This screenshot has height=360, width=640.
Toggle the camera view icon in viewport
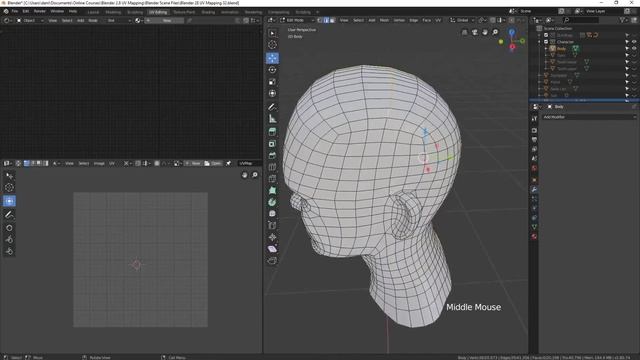tap(475, 32)
